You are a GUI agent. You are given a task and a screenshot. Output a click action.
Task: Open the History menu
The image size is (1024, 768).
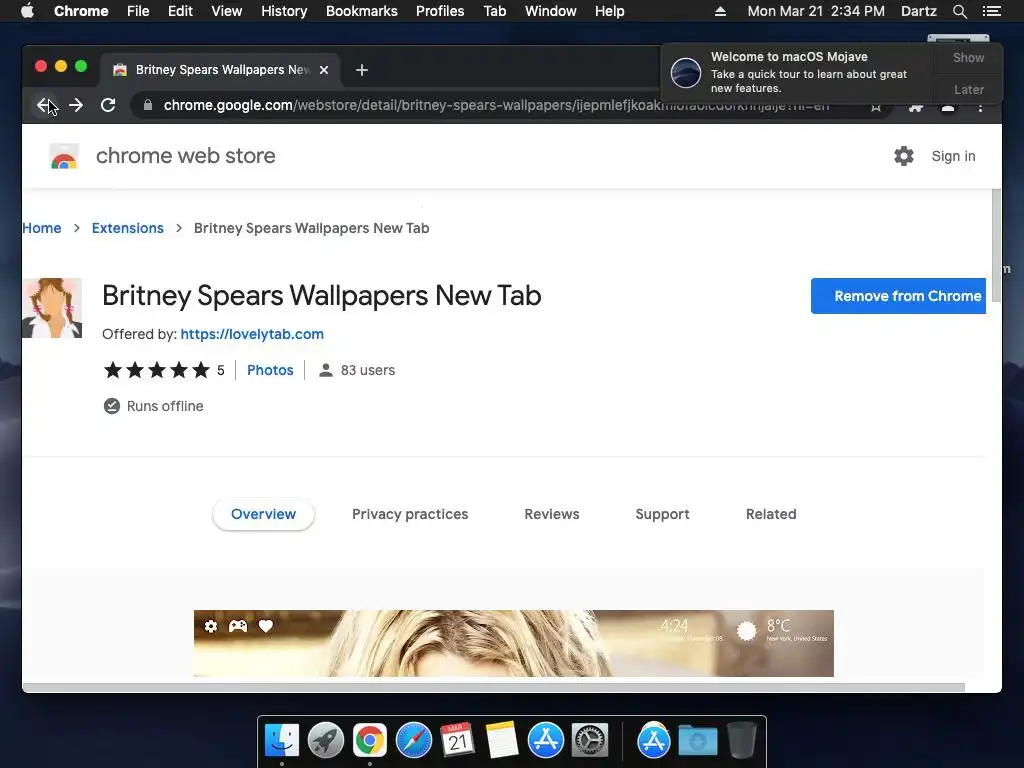point(284,11)
